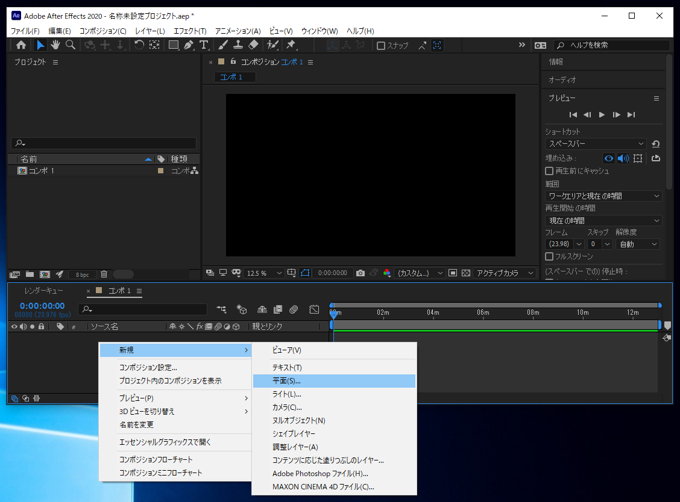The image size is (680, 502).
Task: Switch to the レンダーキュー tab
Action: click(x=43, y=291)
